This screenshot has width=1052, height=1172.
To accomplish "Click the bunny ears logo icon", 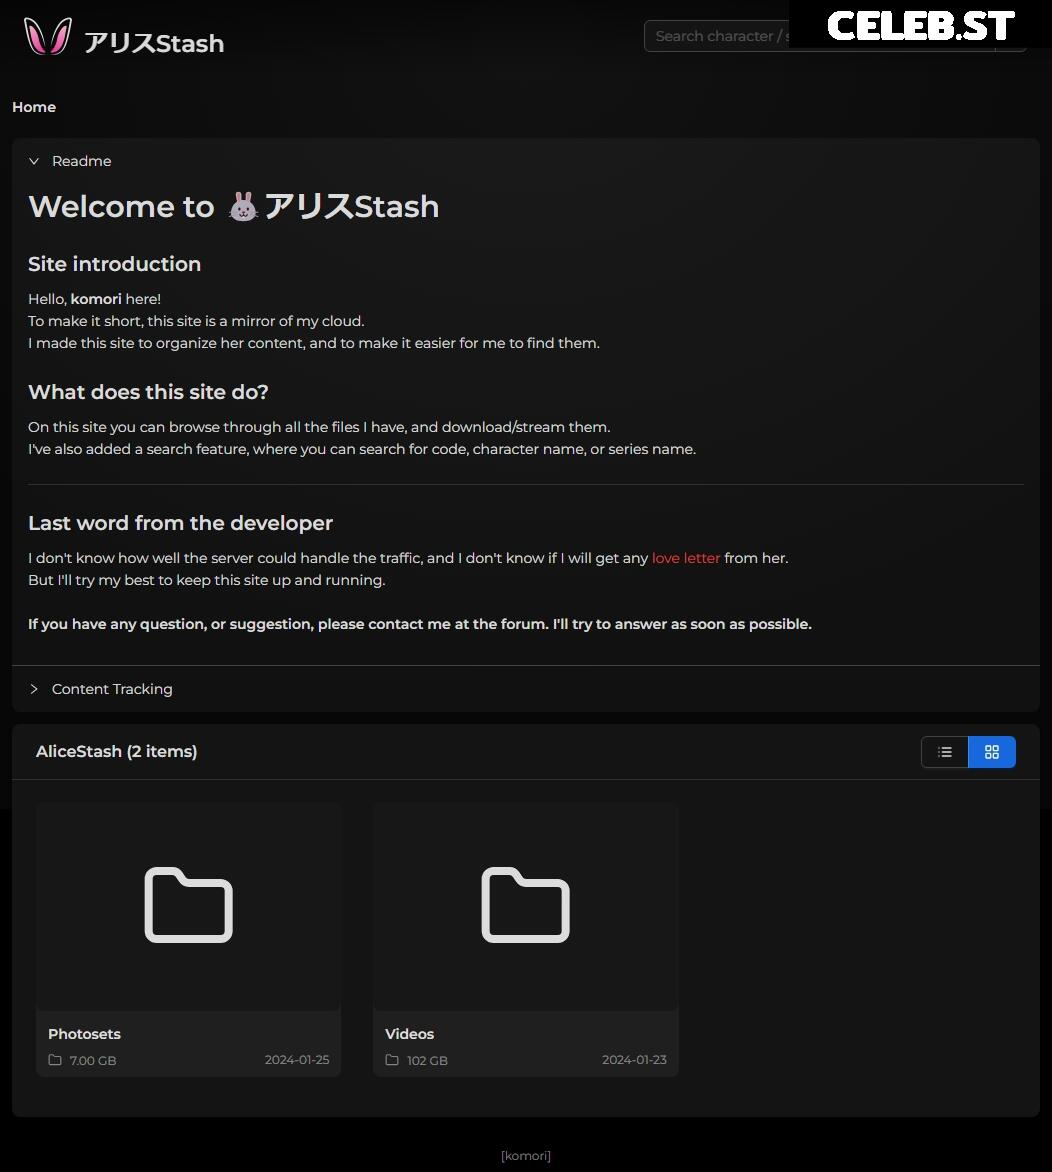I will click(47, 37).
